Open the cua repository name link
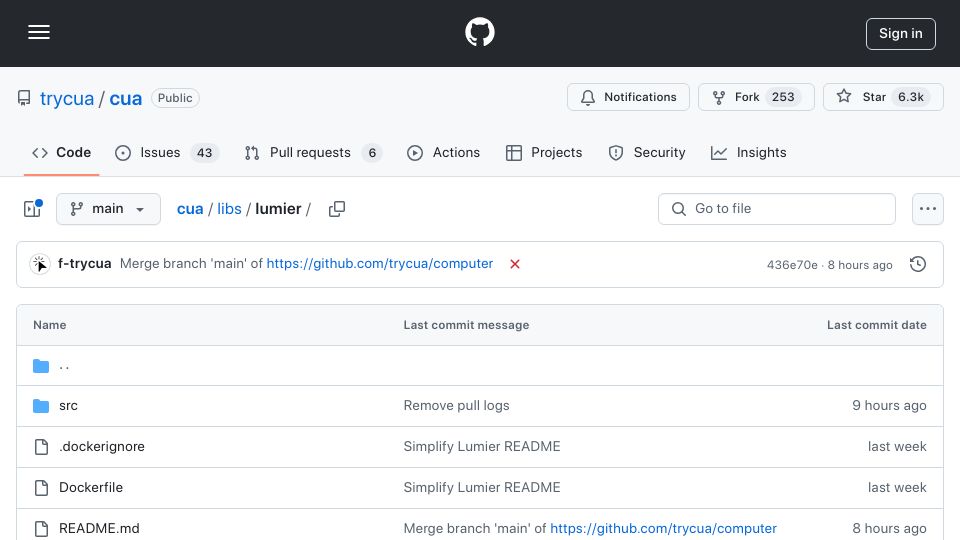This screenshot has width=960, height=540. tap(126, 98)
